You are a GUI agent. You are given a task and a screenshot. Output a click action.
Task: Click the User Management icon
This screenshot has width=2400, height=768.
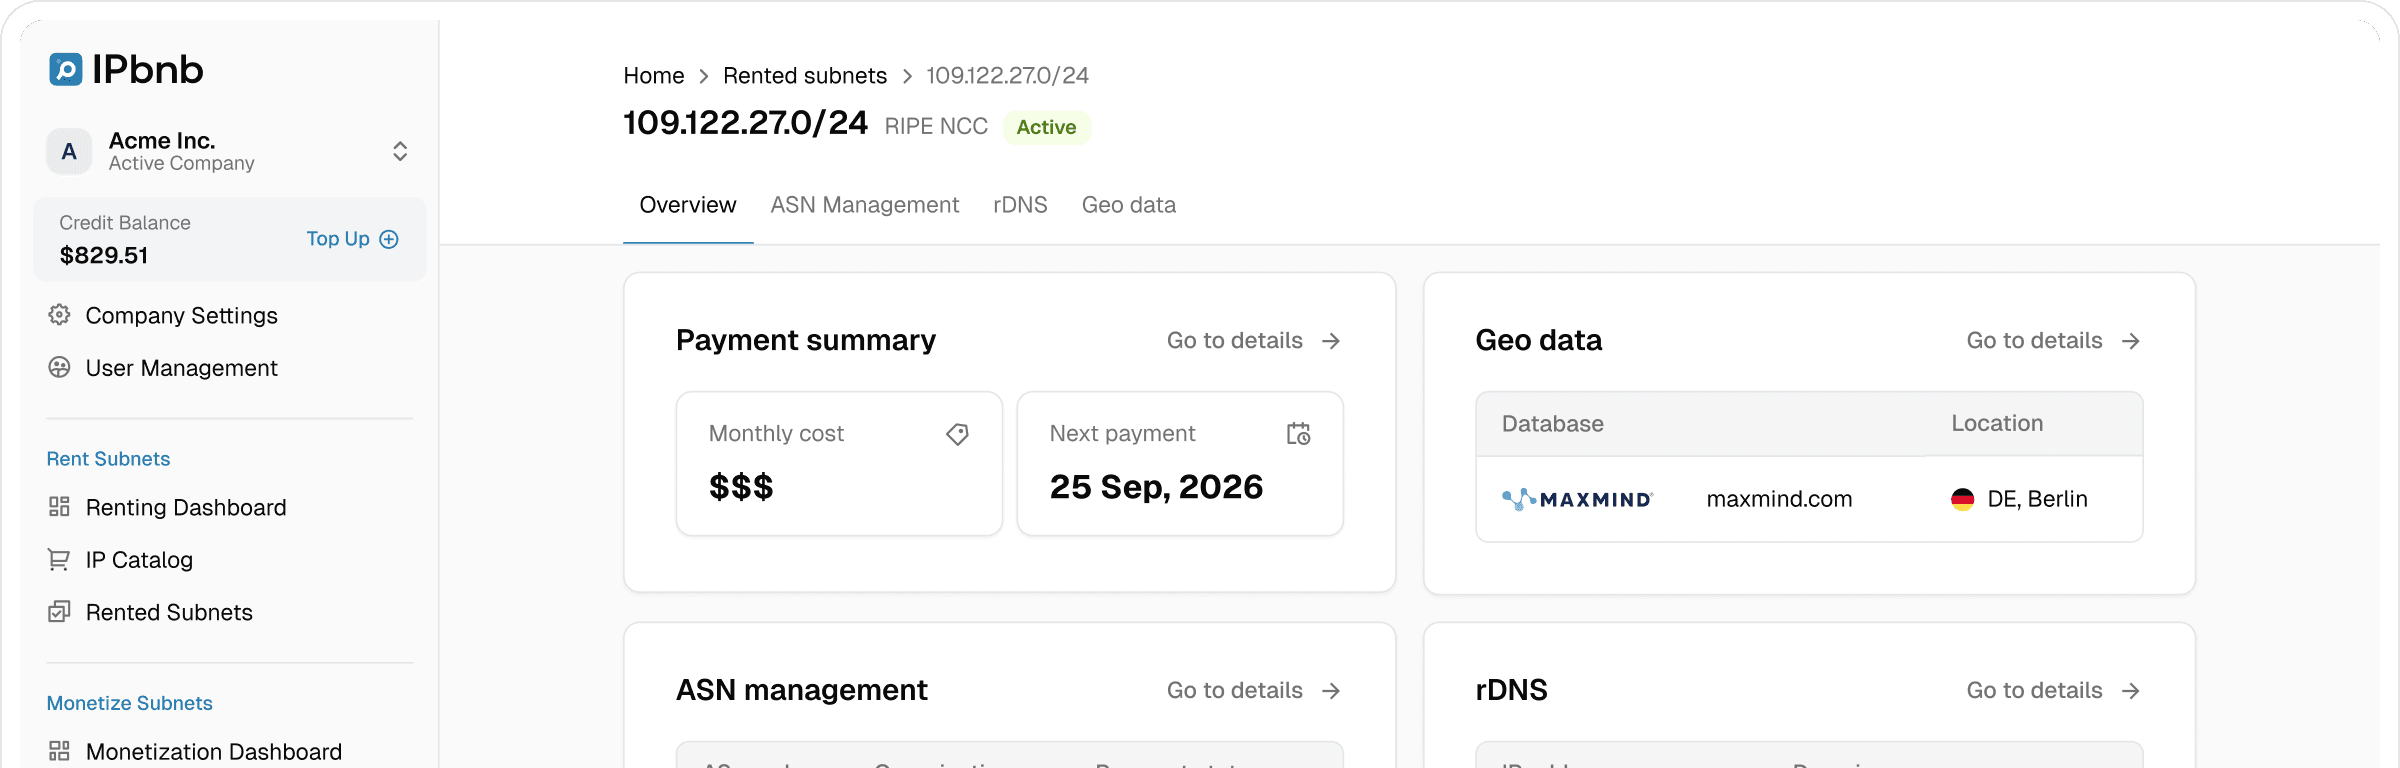59,368
